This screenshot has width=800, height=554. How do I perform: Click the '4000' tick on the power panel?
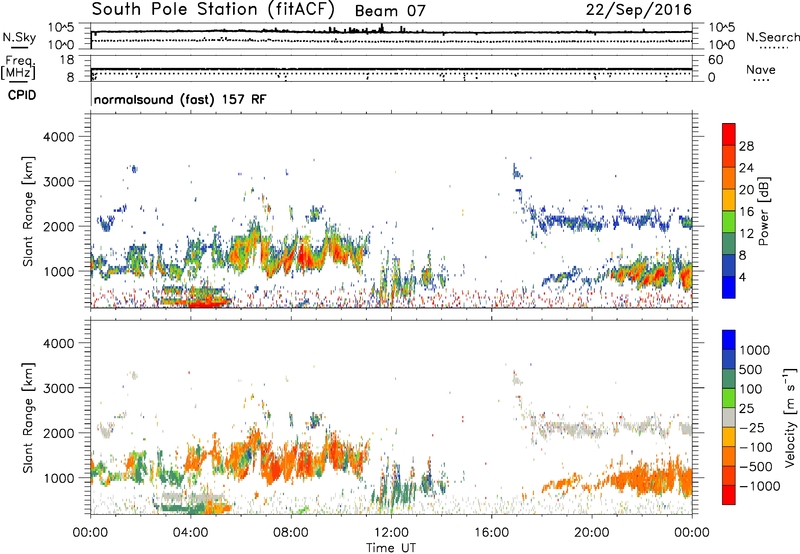click(x=58, y=137)
